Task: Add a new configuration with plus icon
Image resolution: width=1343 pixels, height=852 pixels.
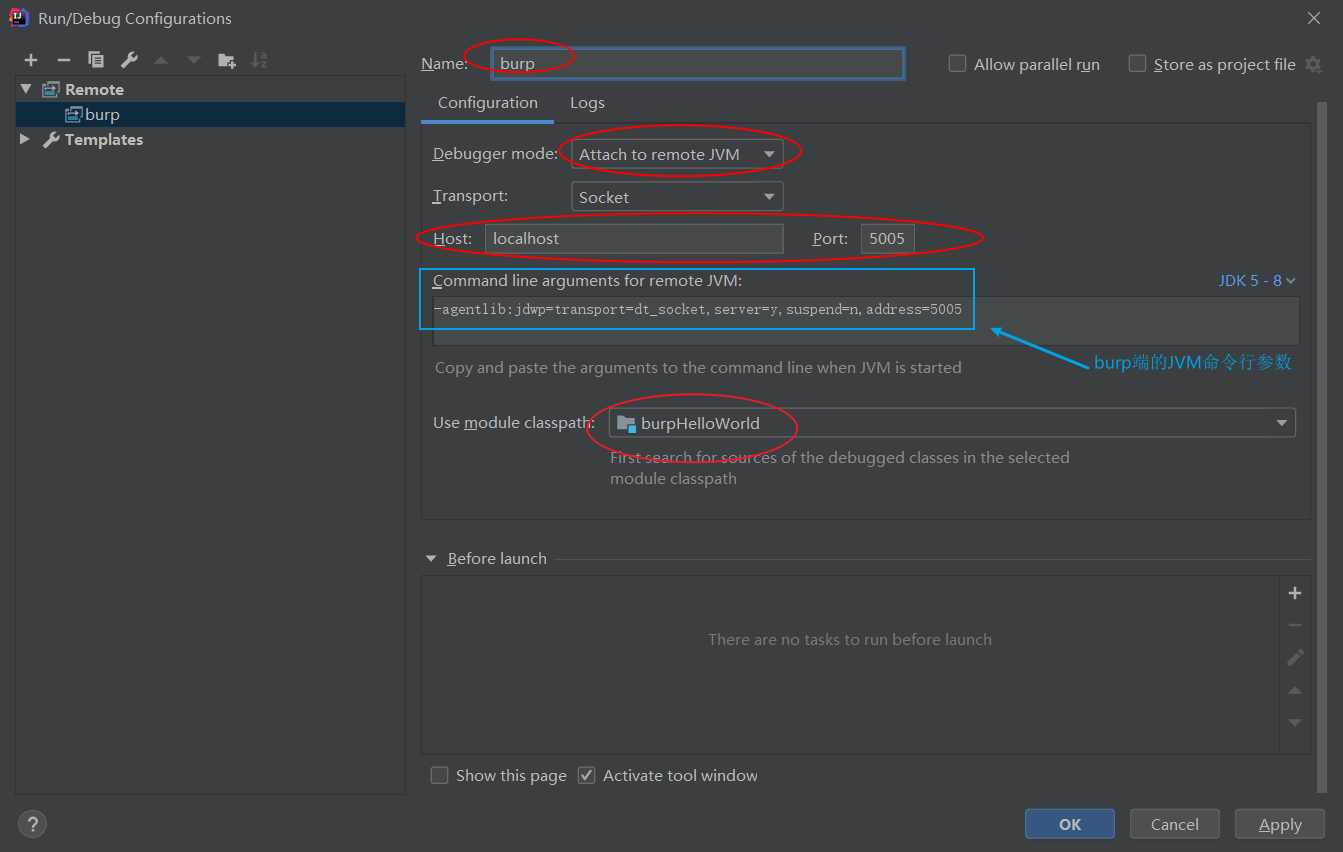Action: pyautogui.click(x=31, y=60)
